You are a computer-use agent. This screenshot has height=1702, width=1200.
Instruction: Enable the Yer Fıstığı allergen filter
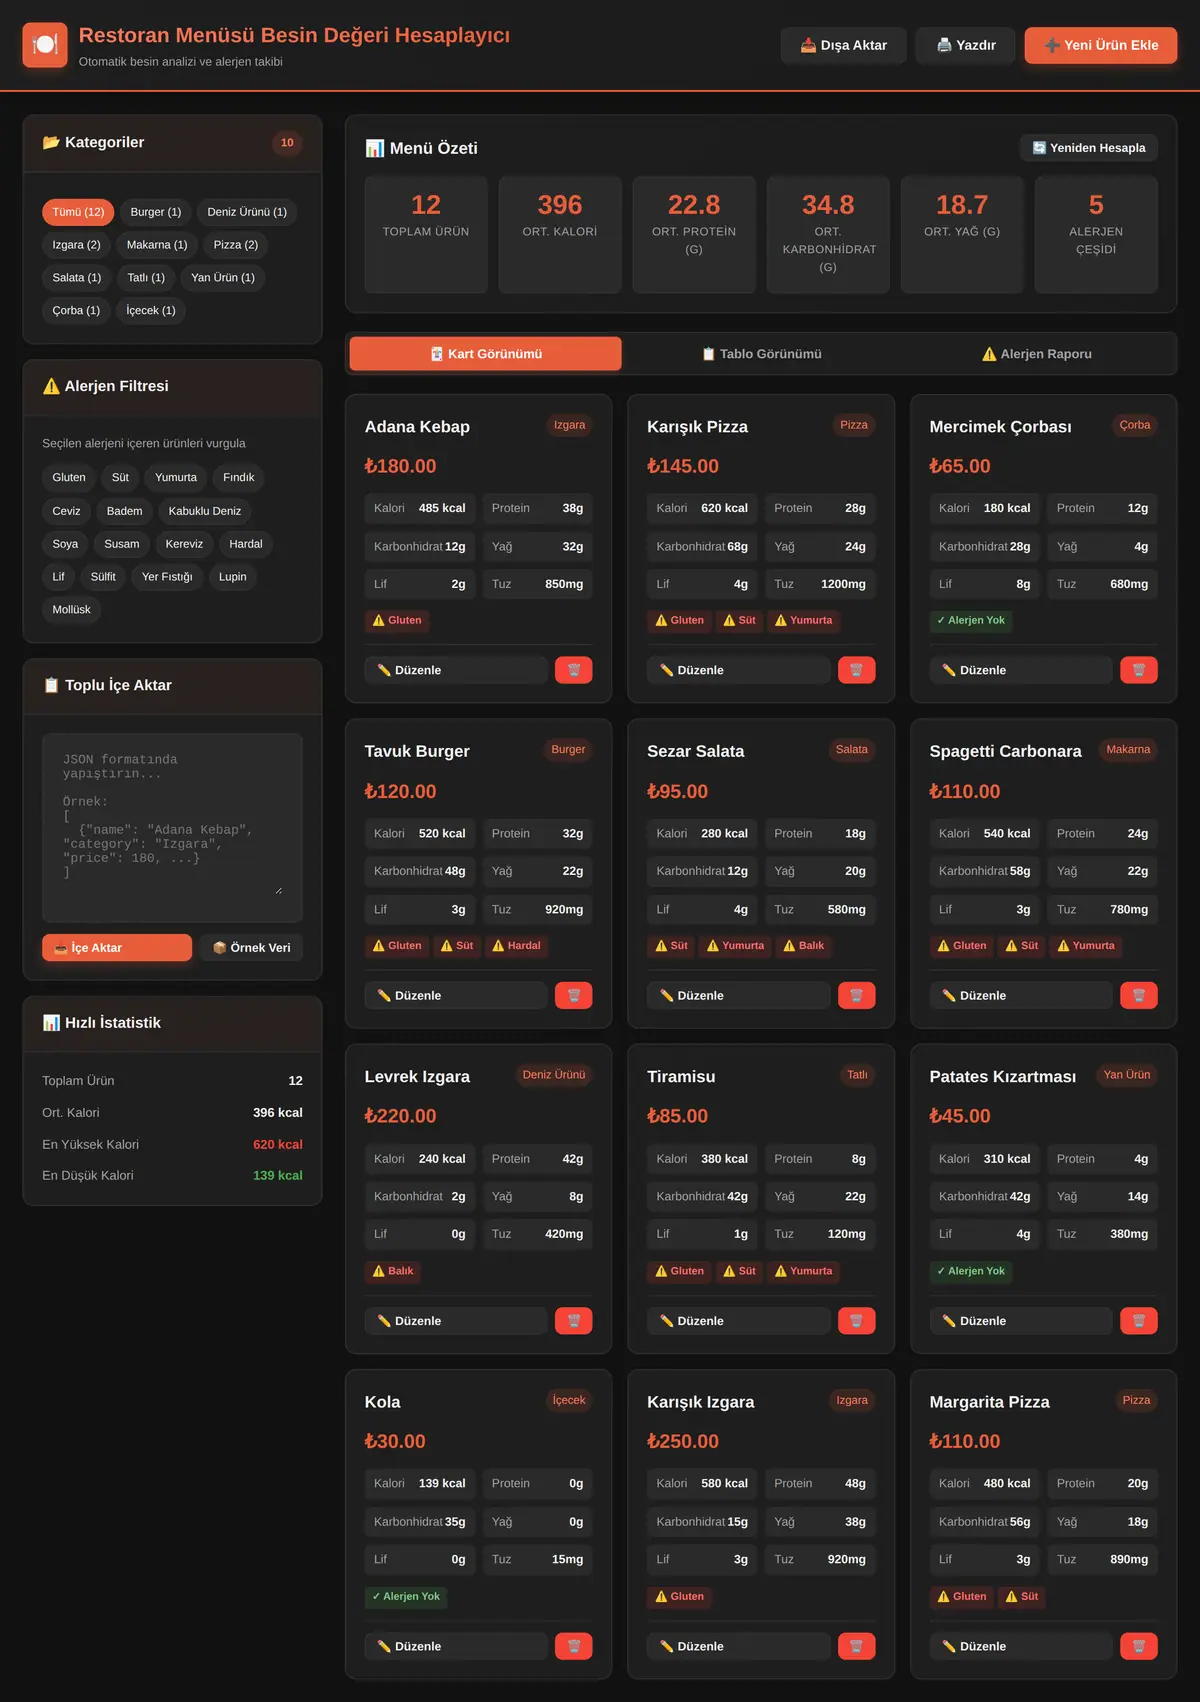tap(167, 577)
